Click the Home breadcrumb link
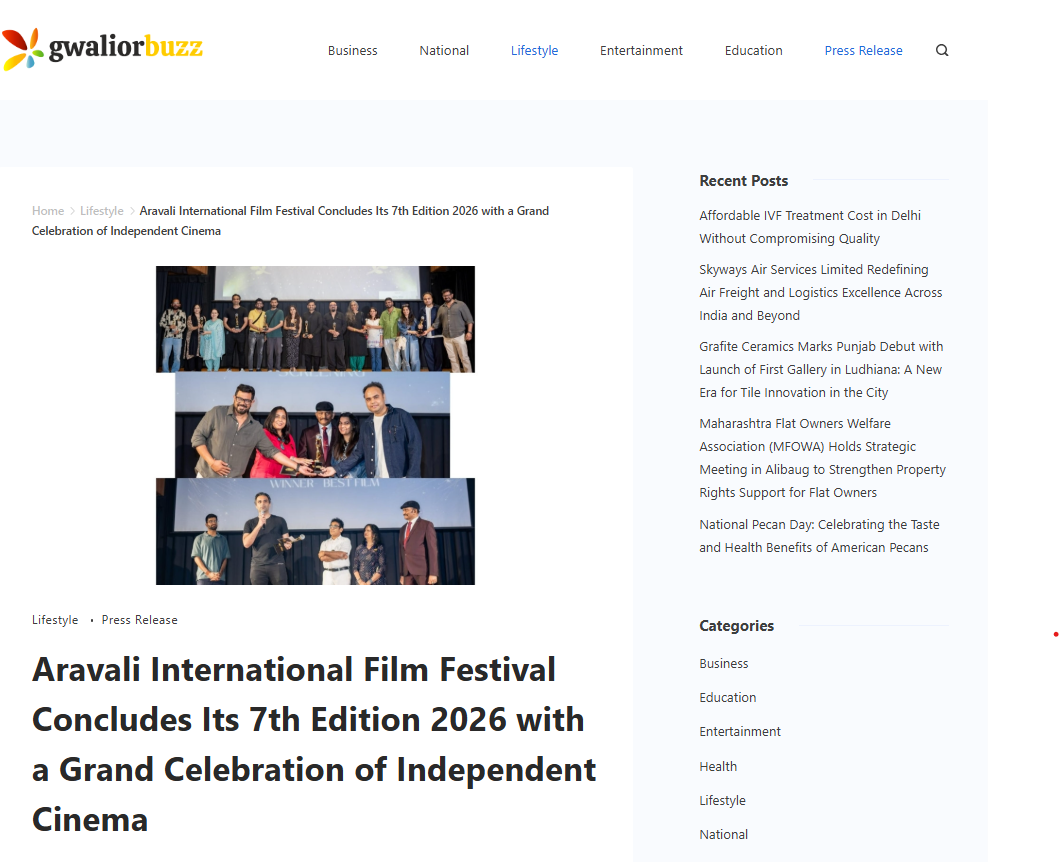Image resolution: width=1060 pixels, height=862 pixels. [47, 211]
